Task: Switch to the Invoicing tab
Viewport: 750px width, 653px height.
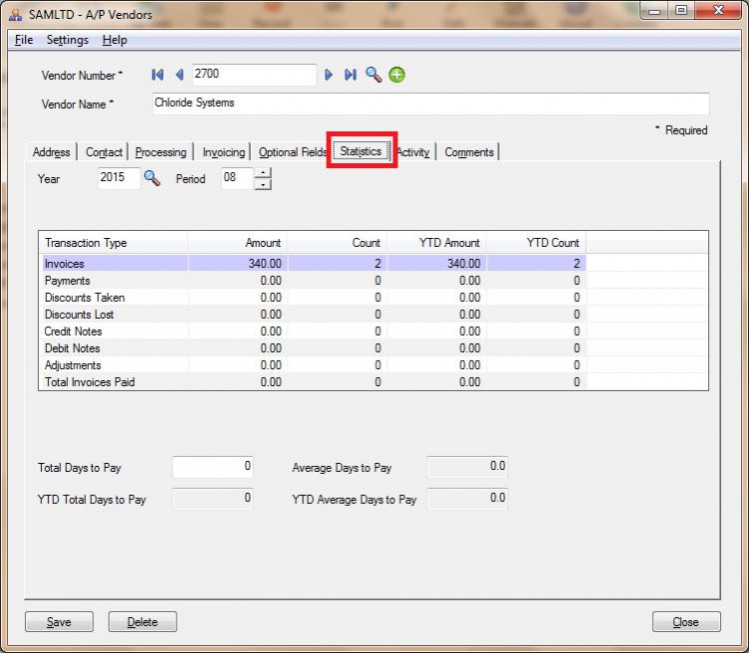Action: pyautogui.click(x=223, y=152)
